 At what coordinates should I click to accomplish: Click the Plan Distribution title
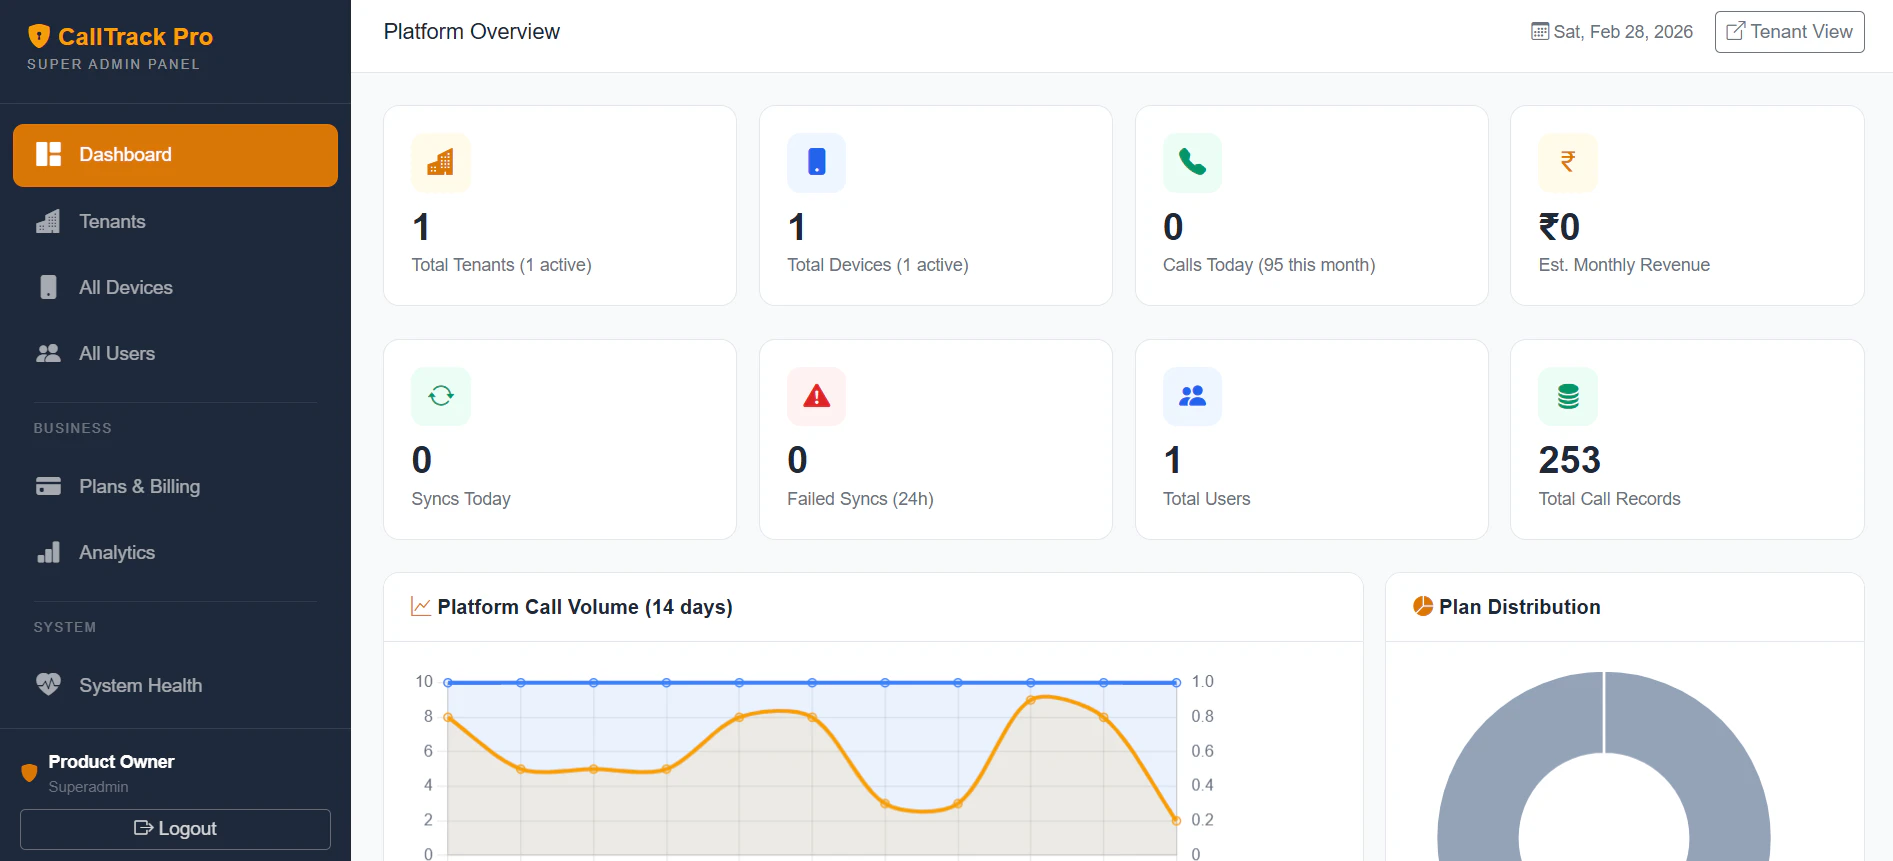click(x=1519, y=607)
